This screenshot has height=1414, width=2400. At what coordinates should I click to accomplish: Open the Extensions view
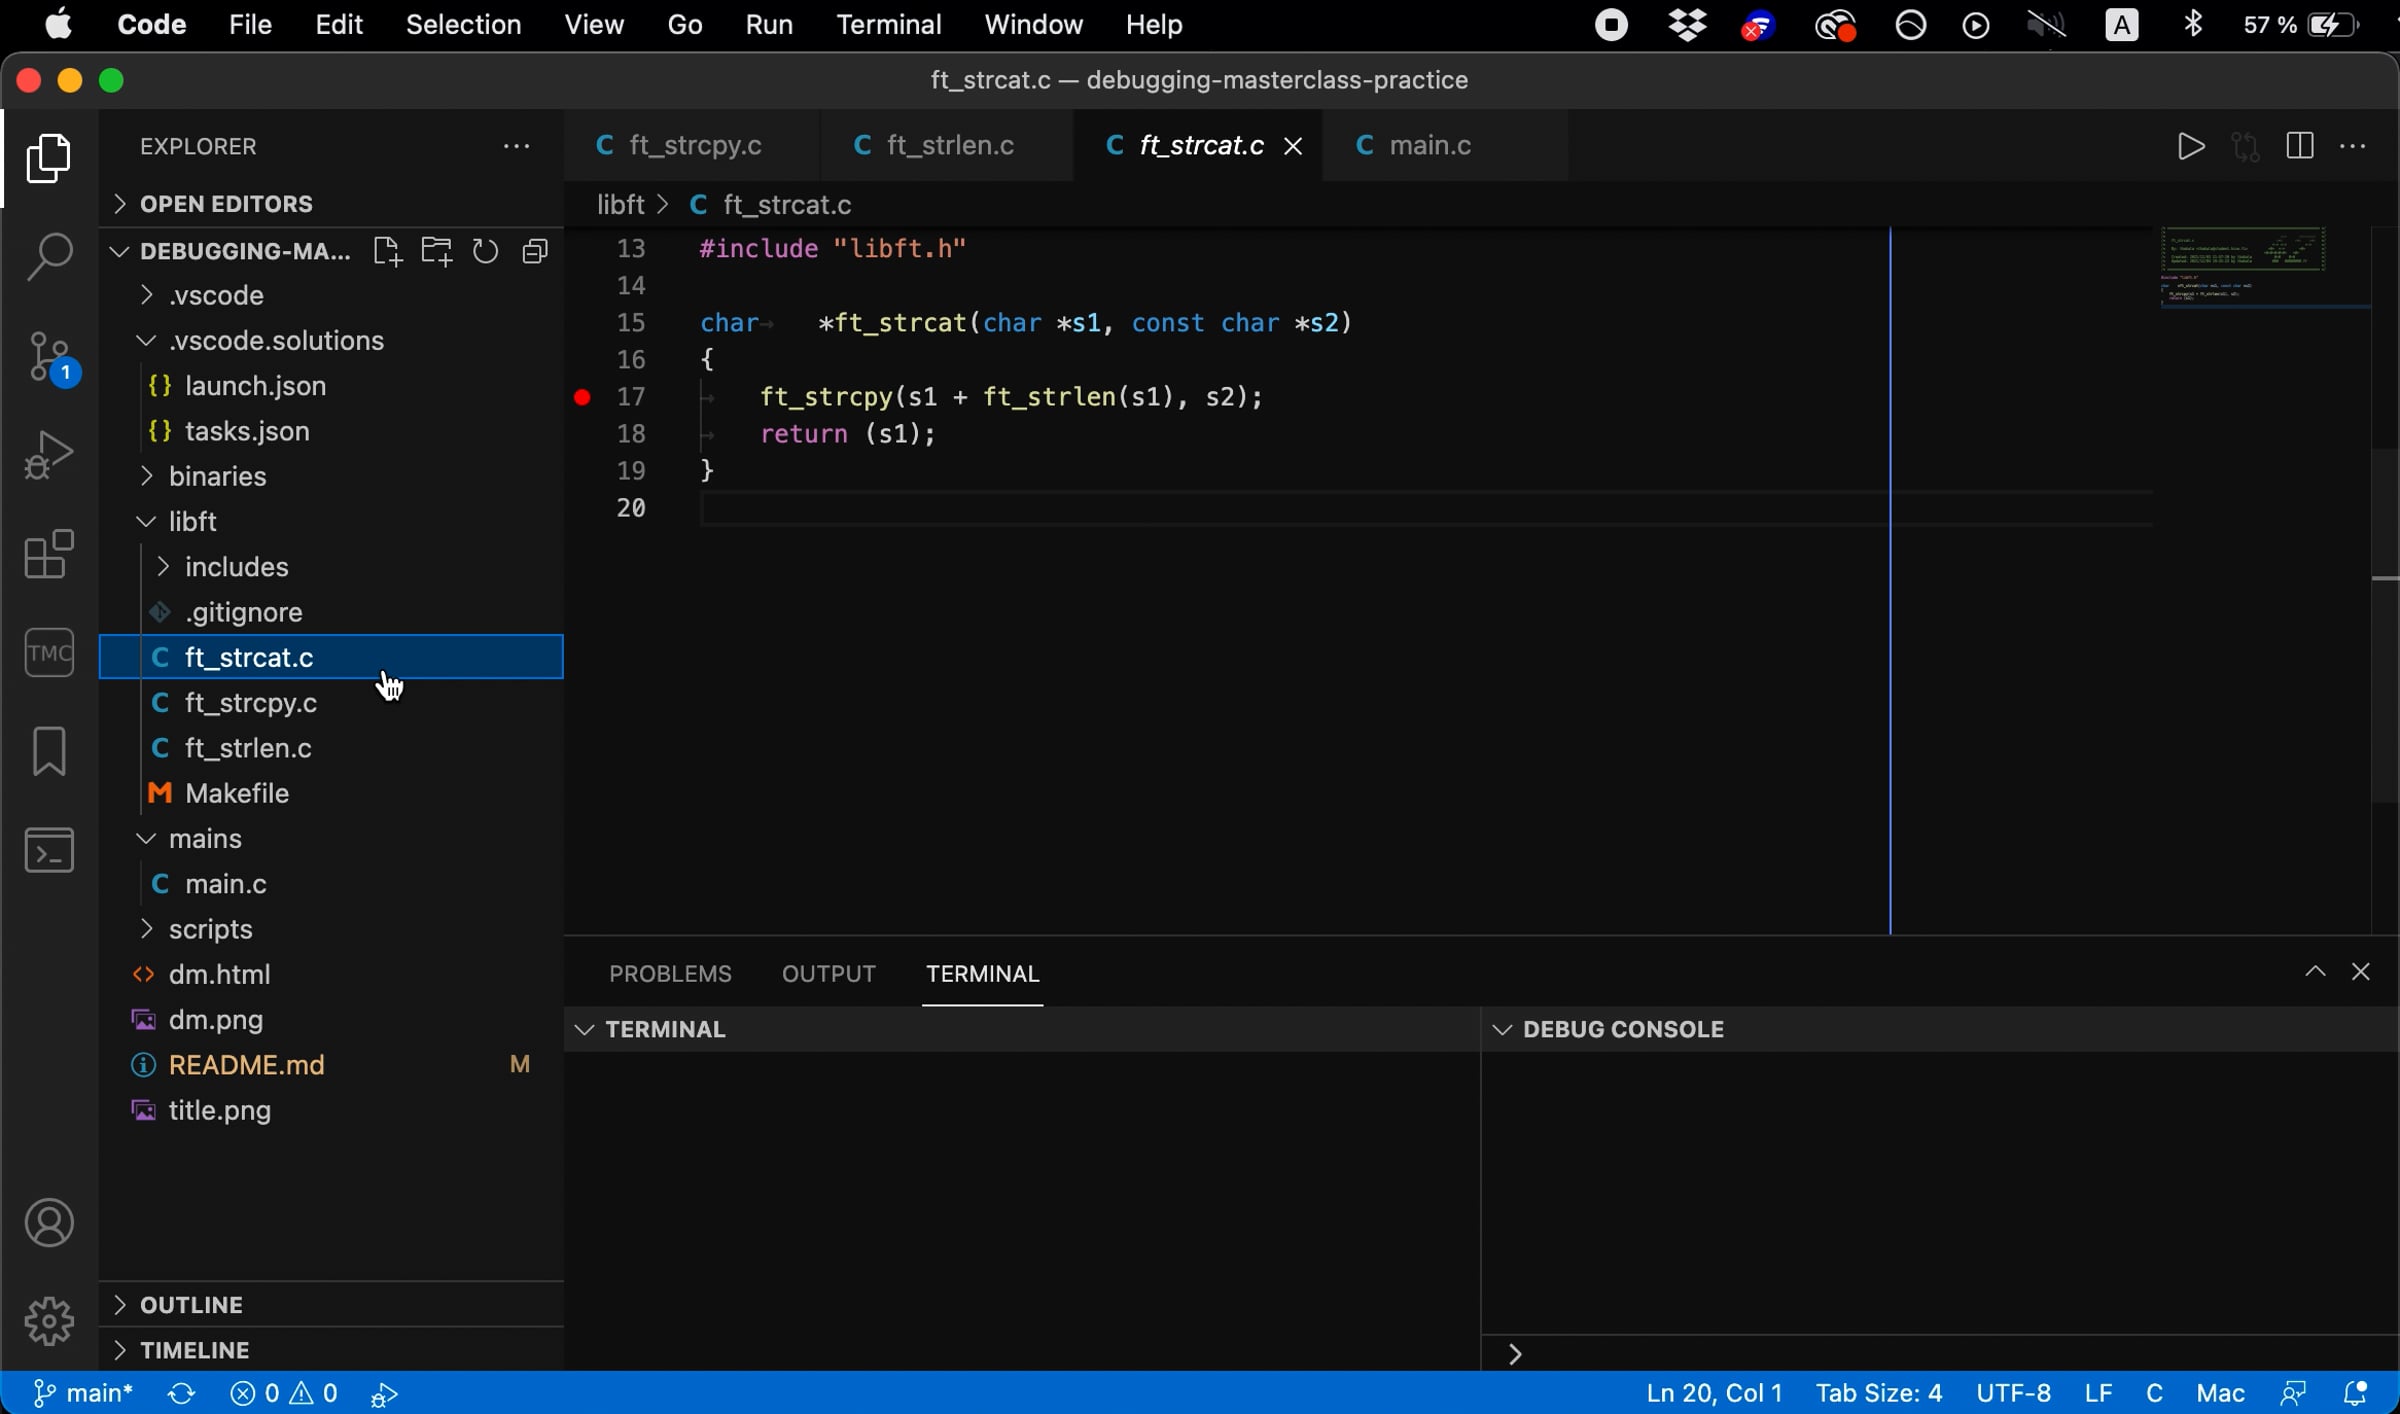click(x=49, y=554)
